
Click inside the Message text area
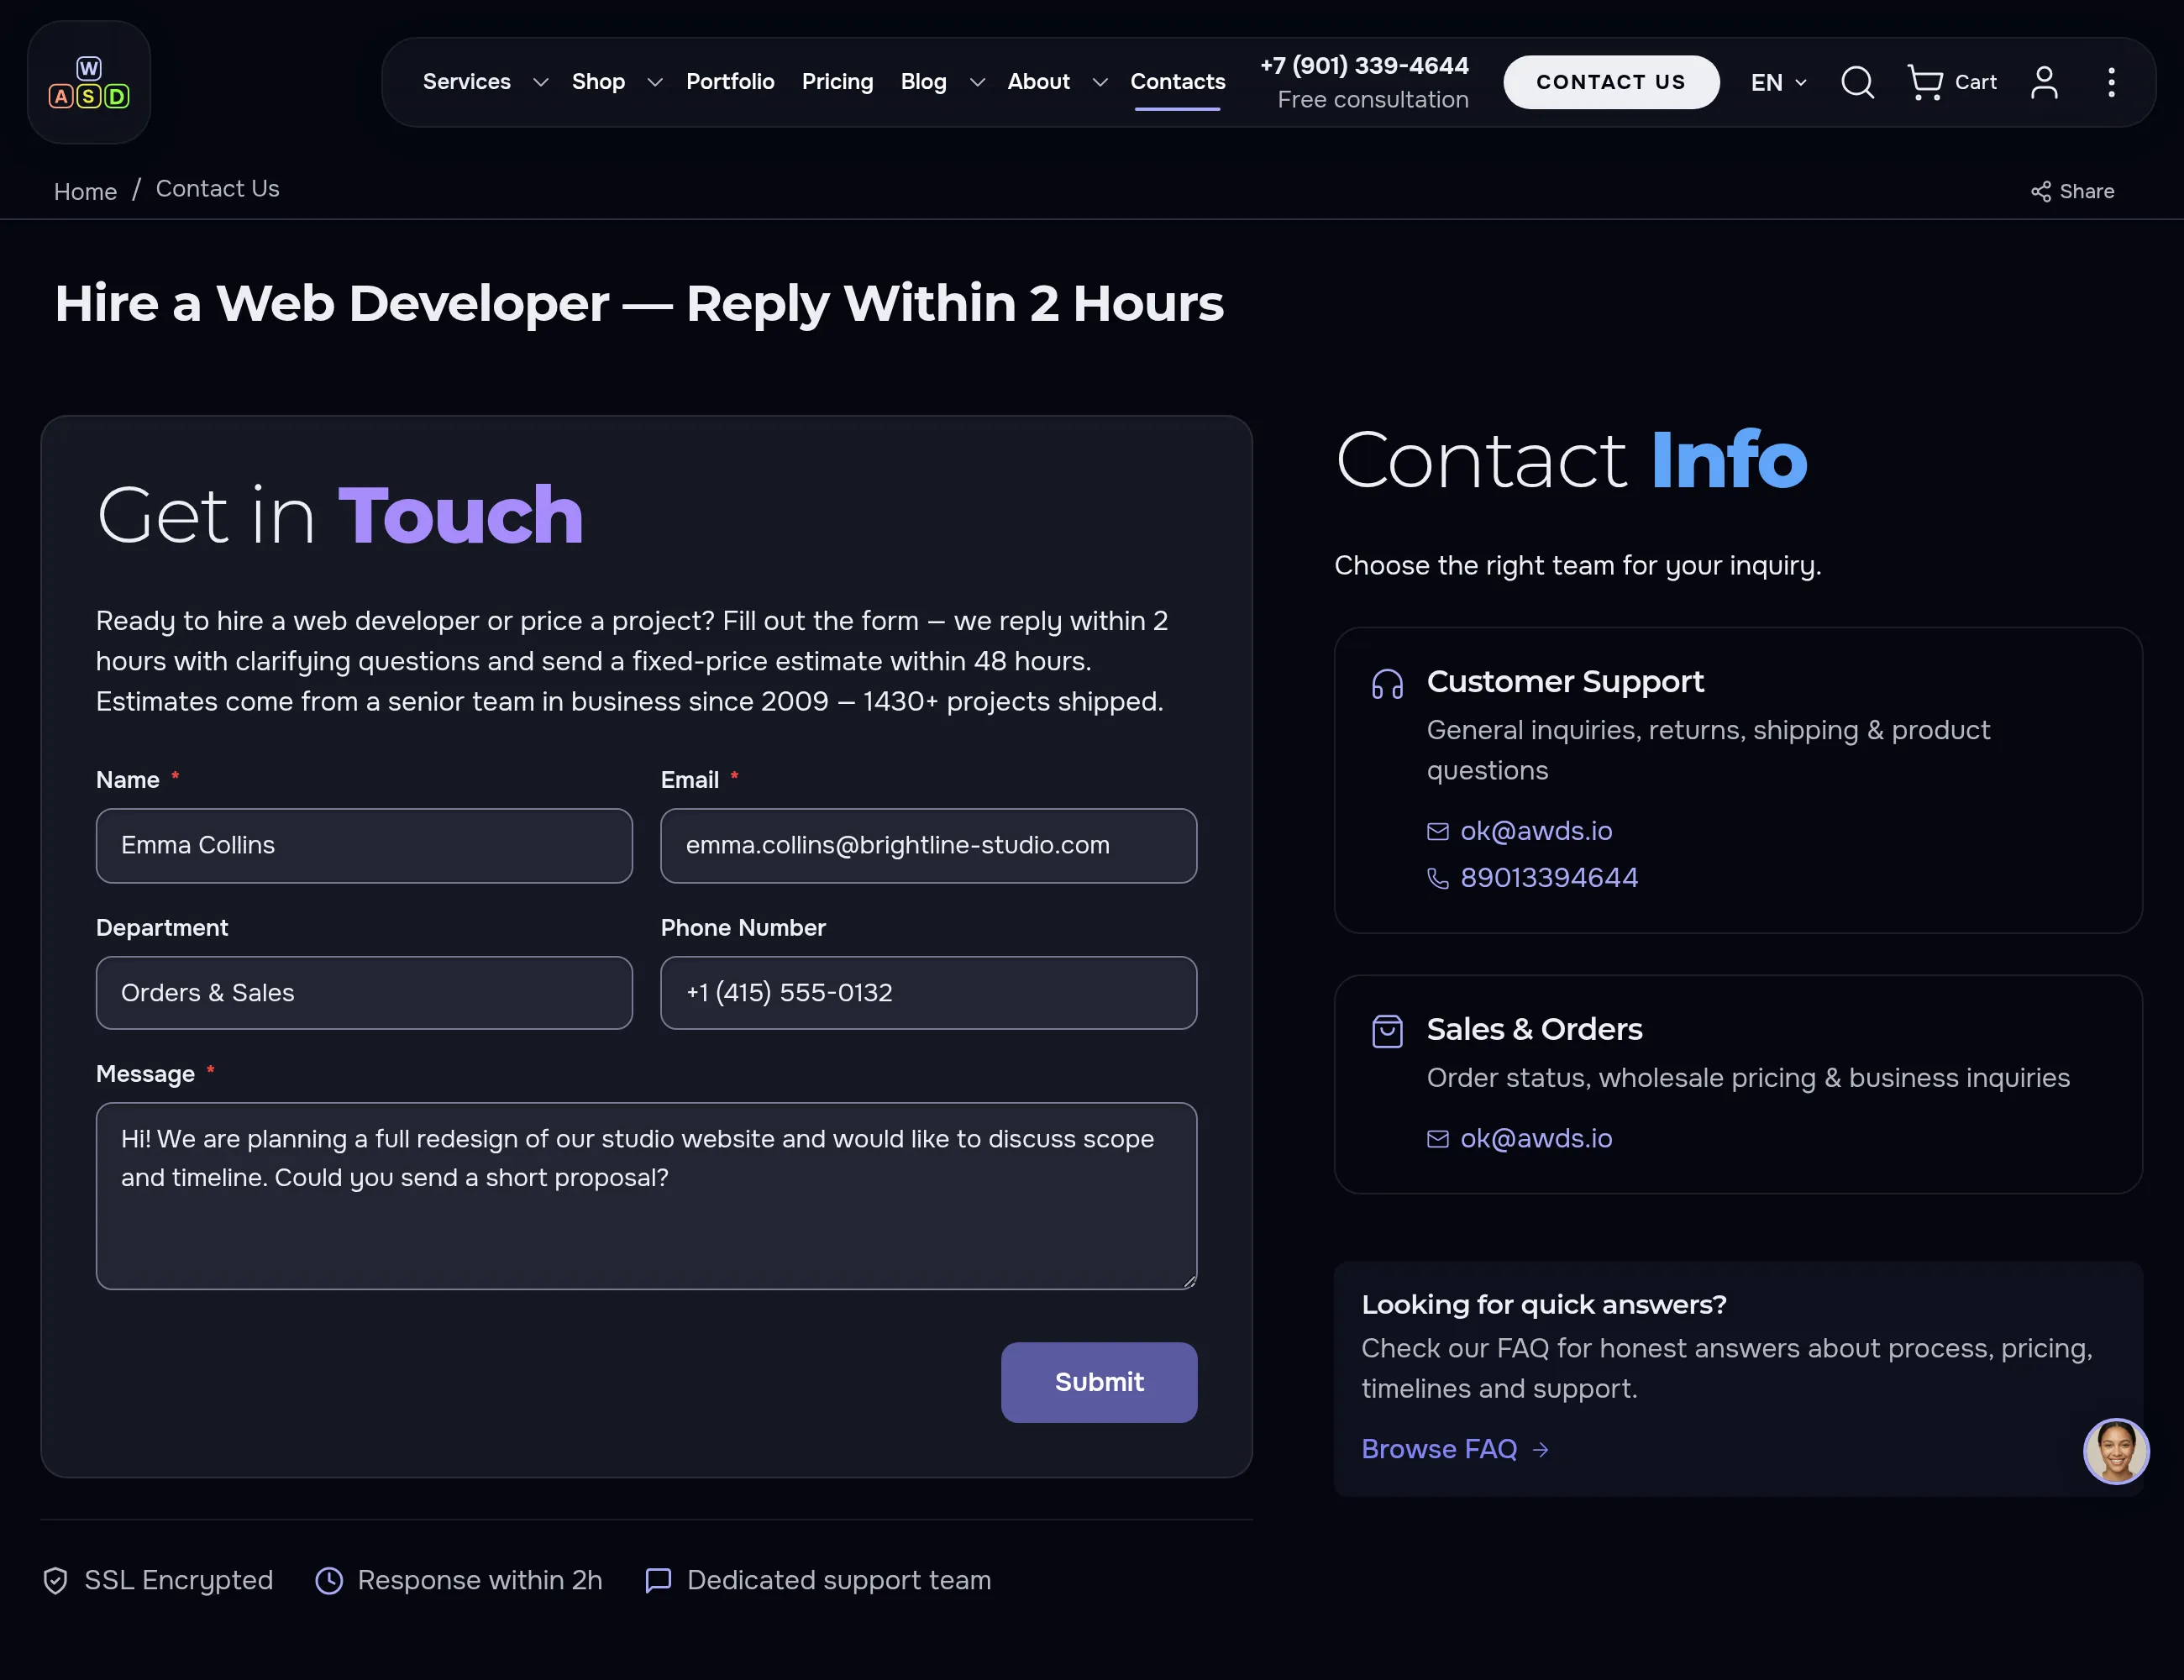pyautogui.click(x=646, y=1196)
